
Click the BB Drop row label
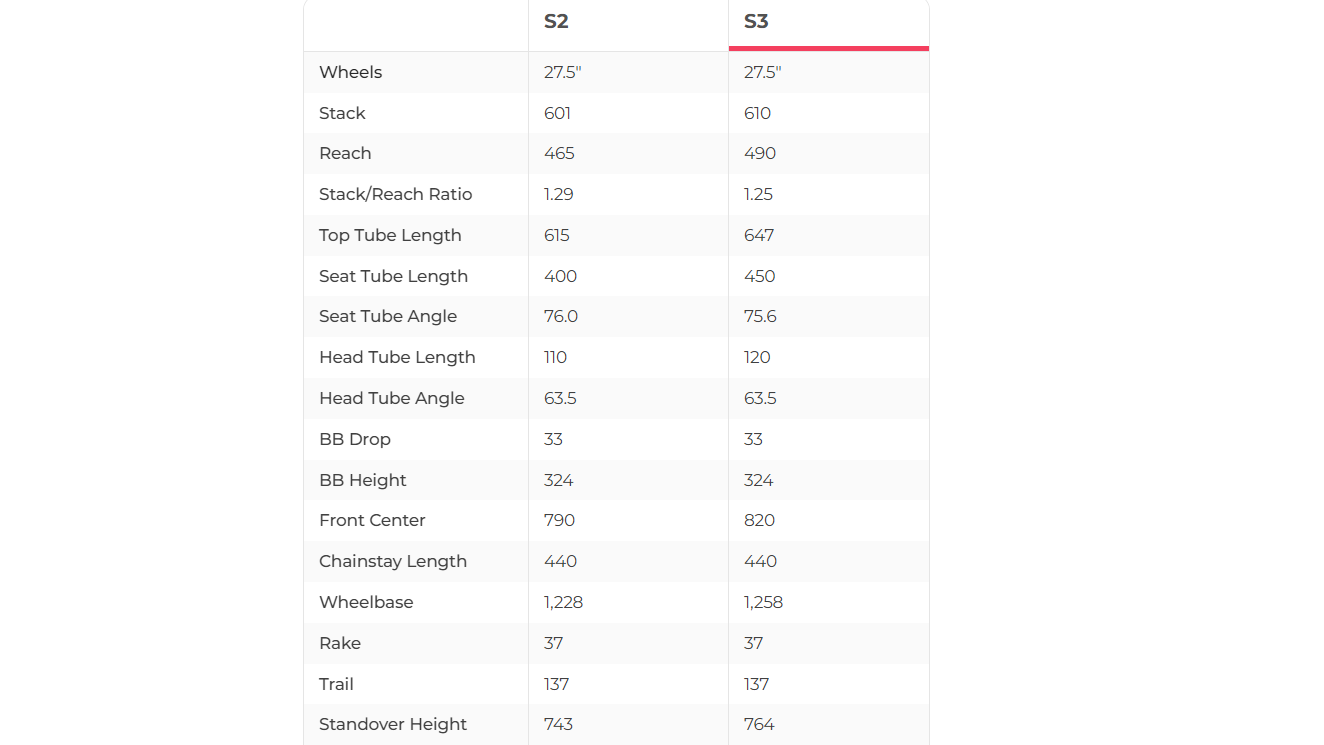(x=355, y=439)
